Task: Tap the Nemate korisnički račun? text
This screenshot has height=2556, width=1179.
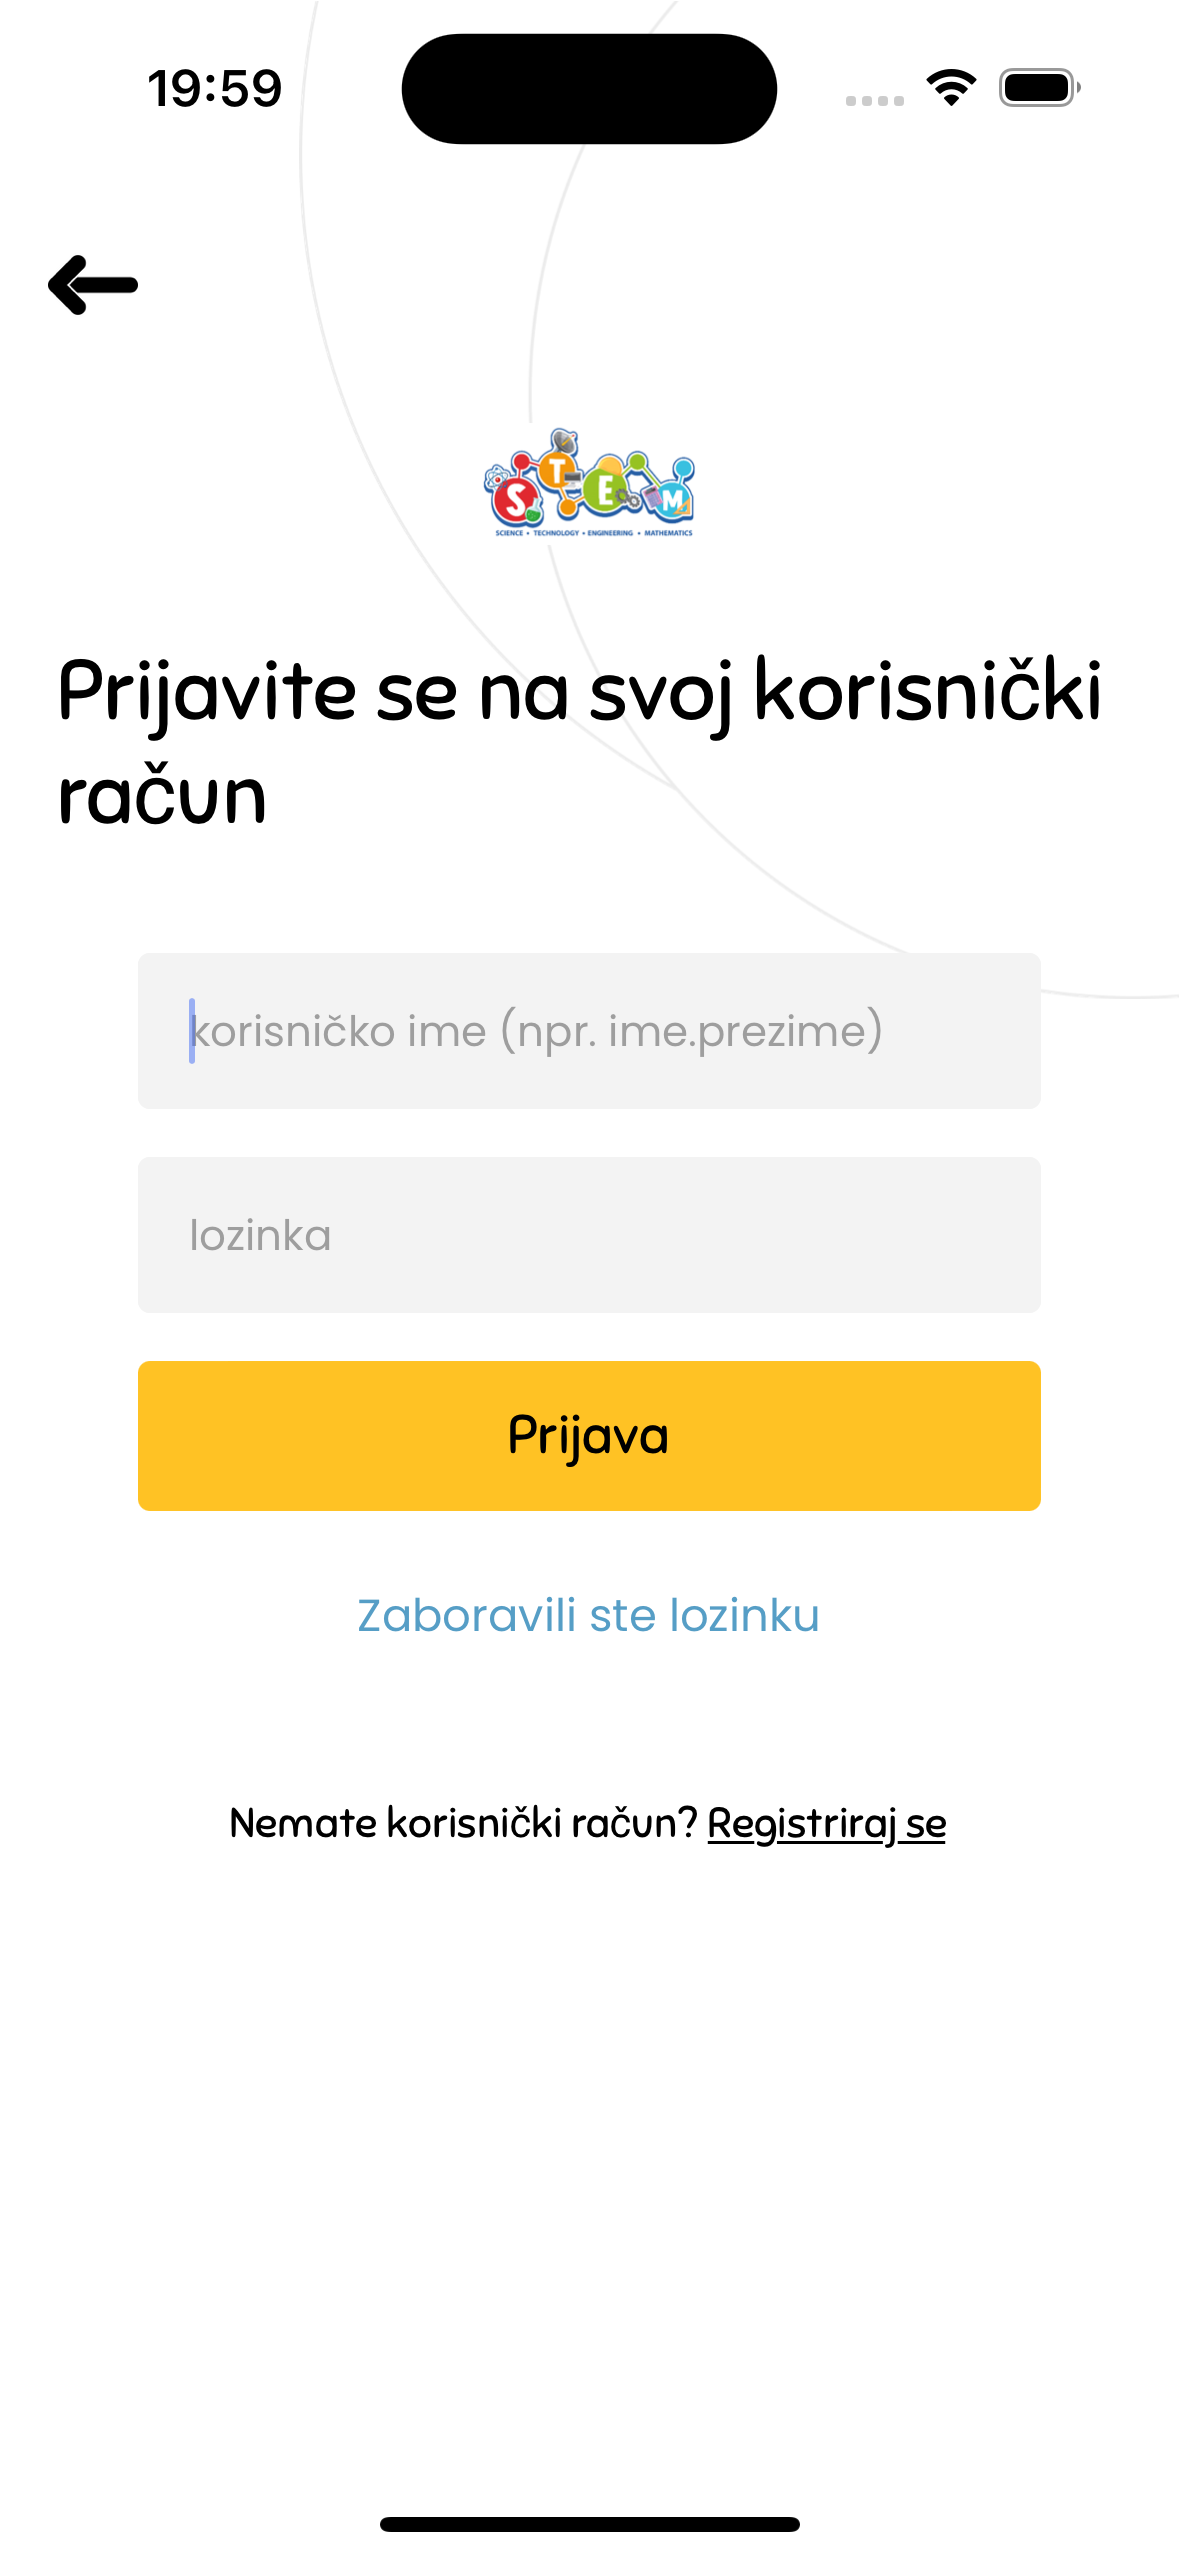Action: pyautogui.click(x=463, y=1823)
